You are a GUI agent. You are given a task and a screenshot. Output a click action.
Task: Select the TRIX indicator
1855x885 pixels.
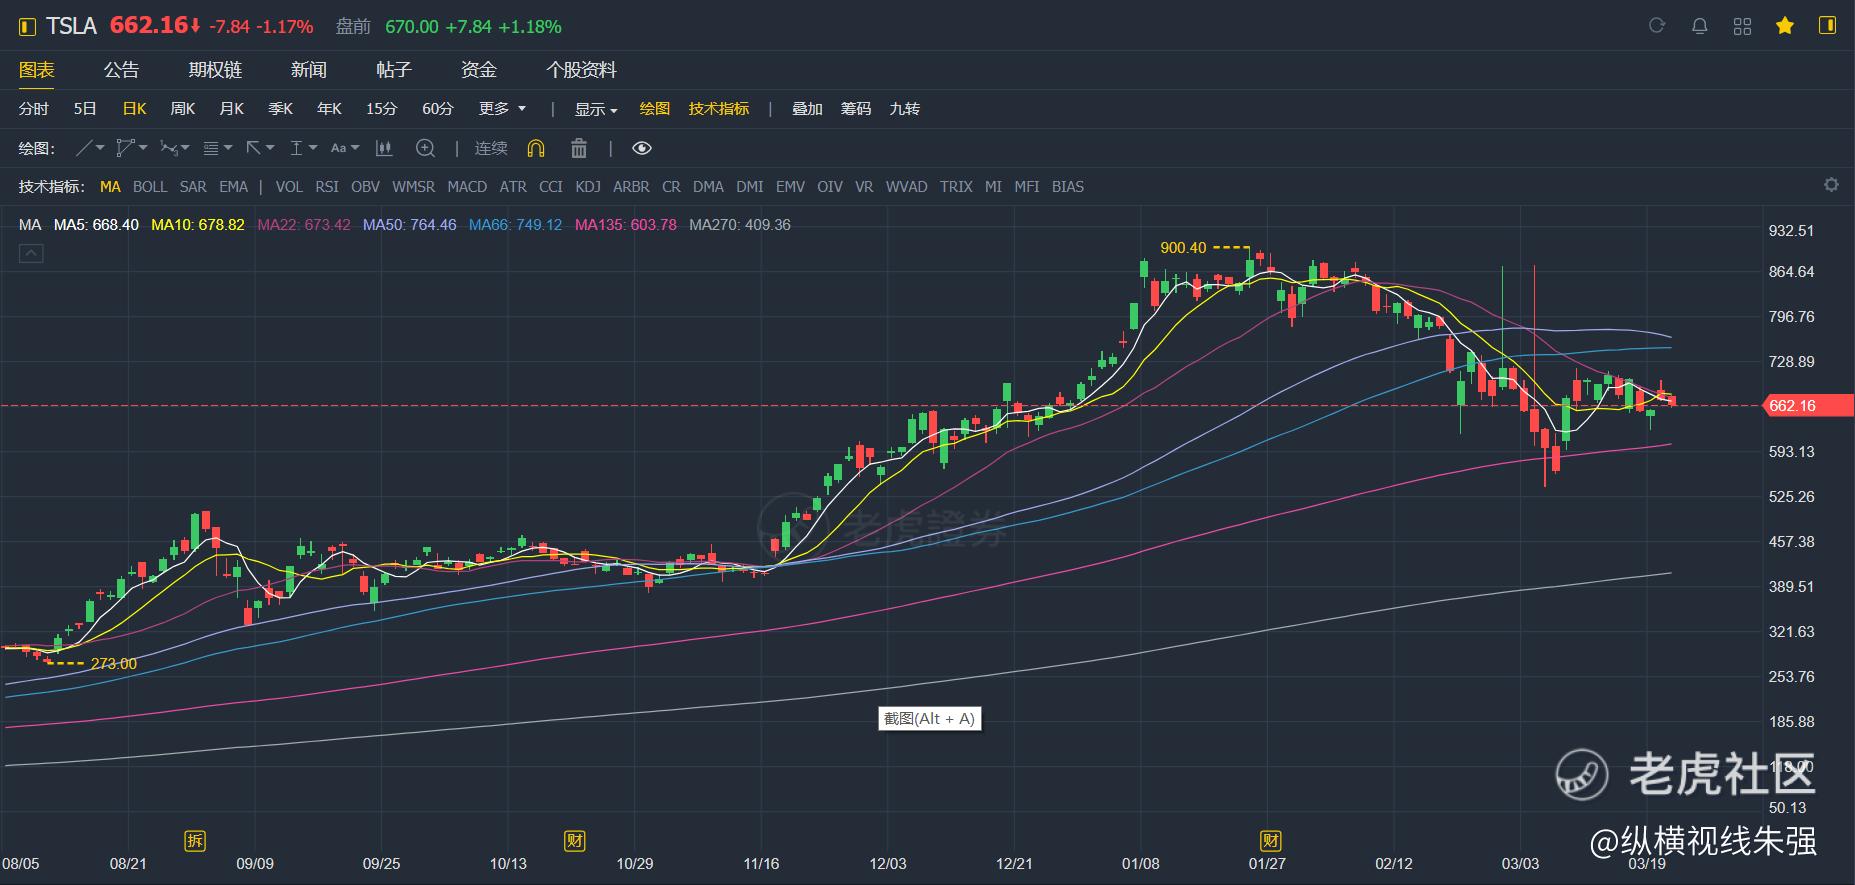956,187
